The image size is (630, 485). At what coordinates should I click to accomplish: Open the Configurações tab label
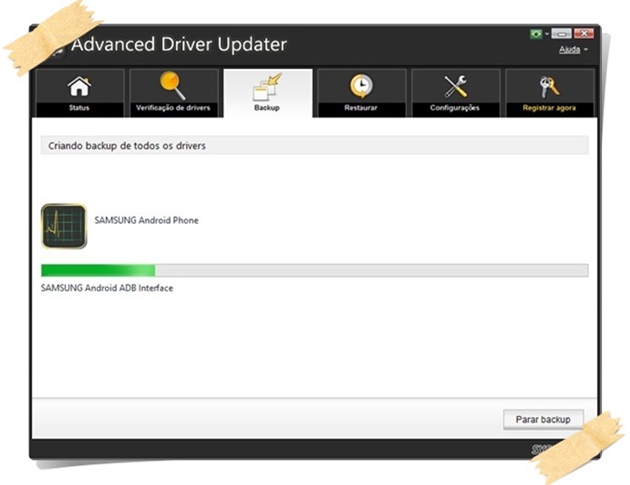455,108
